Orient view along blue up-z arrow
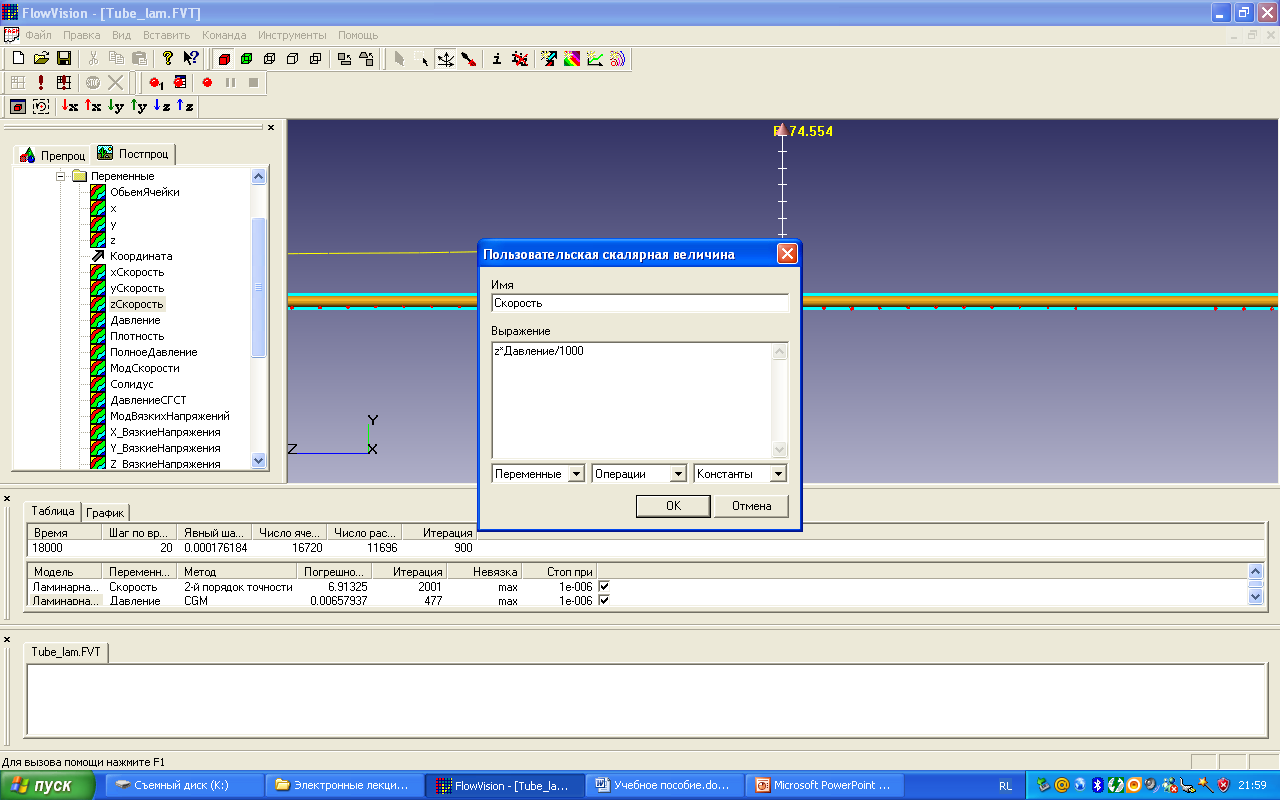 click(x=185, y=106)
